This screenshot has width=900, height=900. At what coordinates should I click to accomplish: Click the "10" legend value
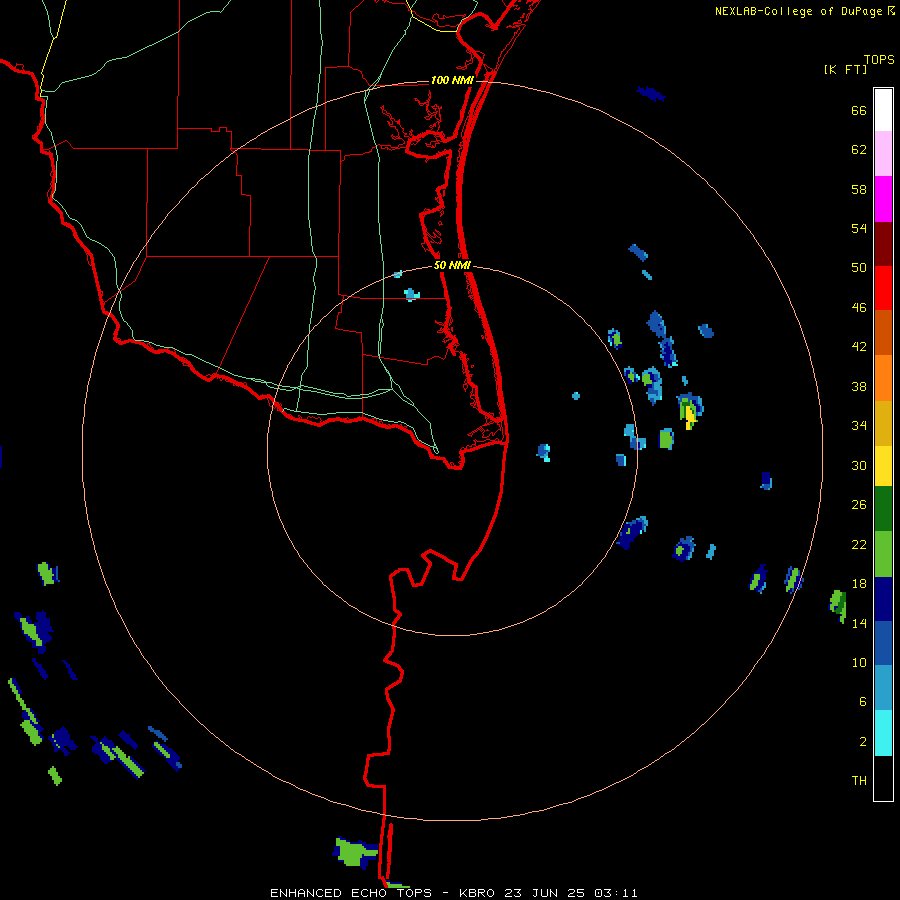859,663
